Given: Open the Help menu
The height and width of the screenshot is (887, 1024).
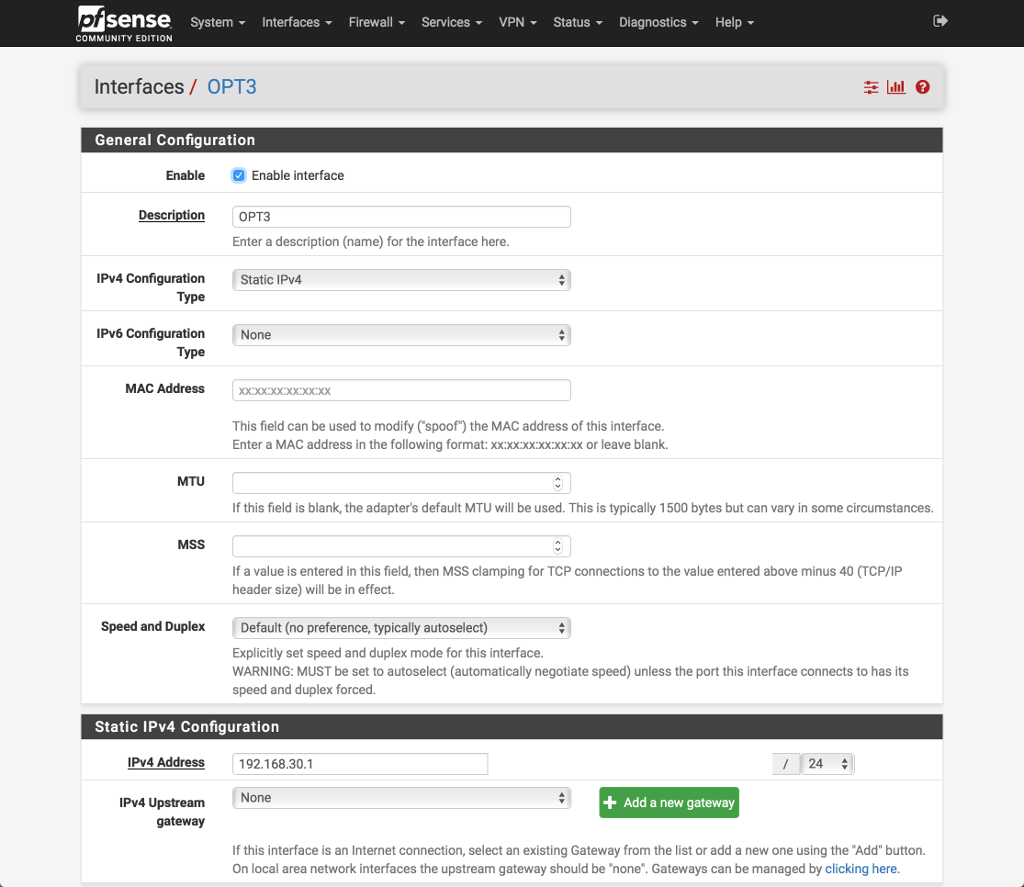Looking at the screenshot, I should pyautogui.click(x=734, y=22).
